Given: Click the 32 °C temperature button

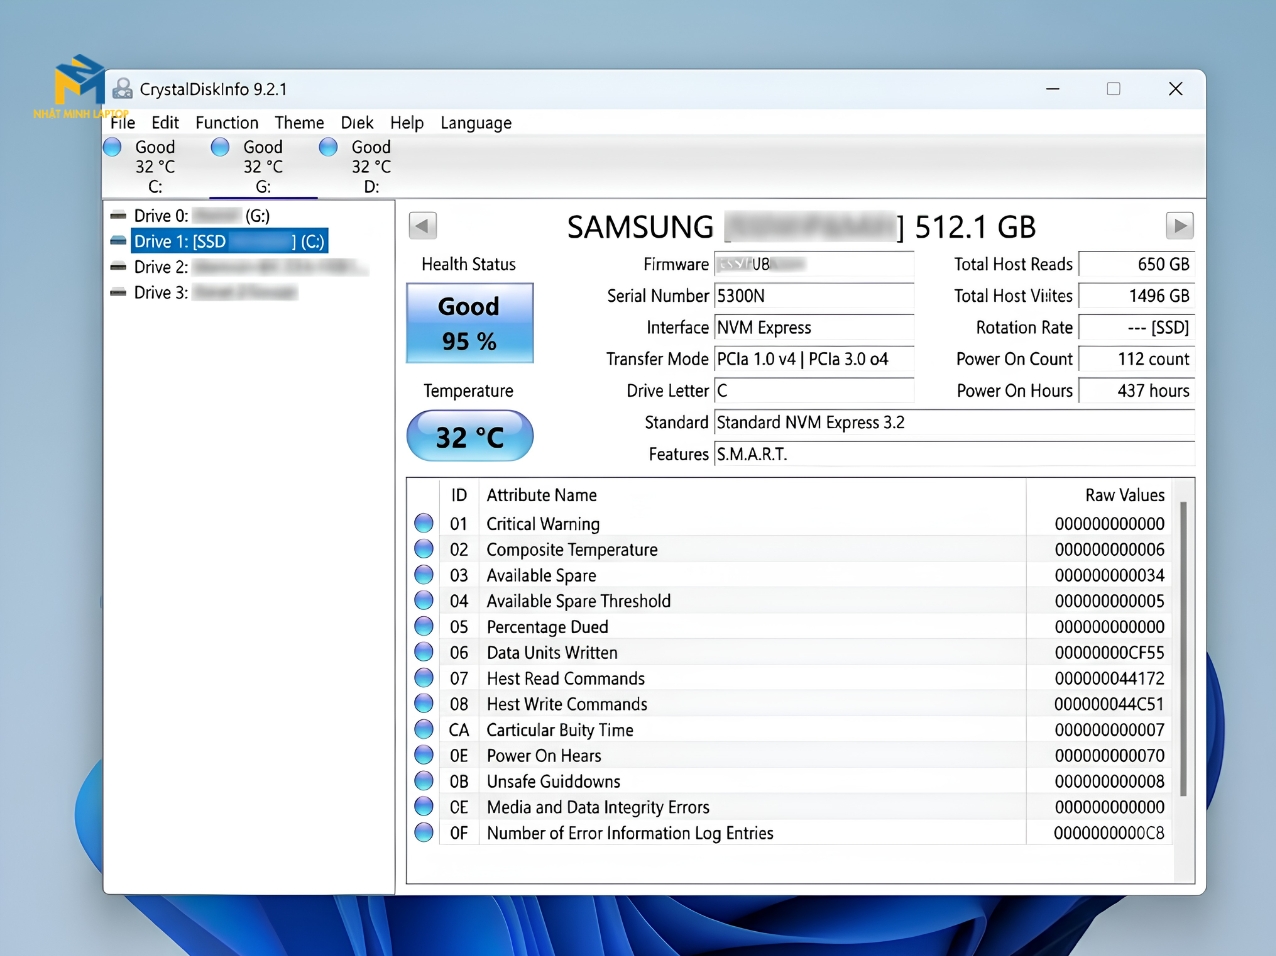Looking at the screenshot, I should (469, 436).
